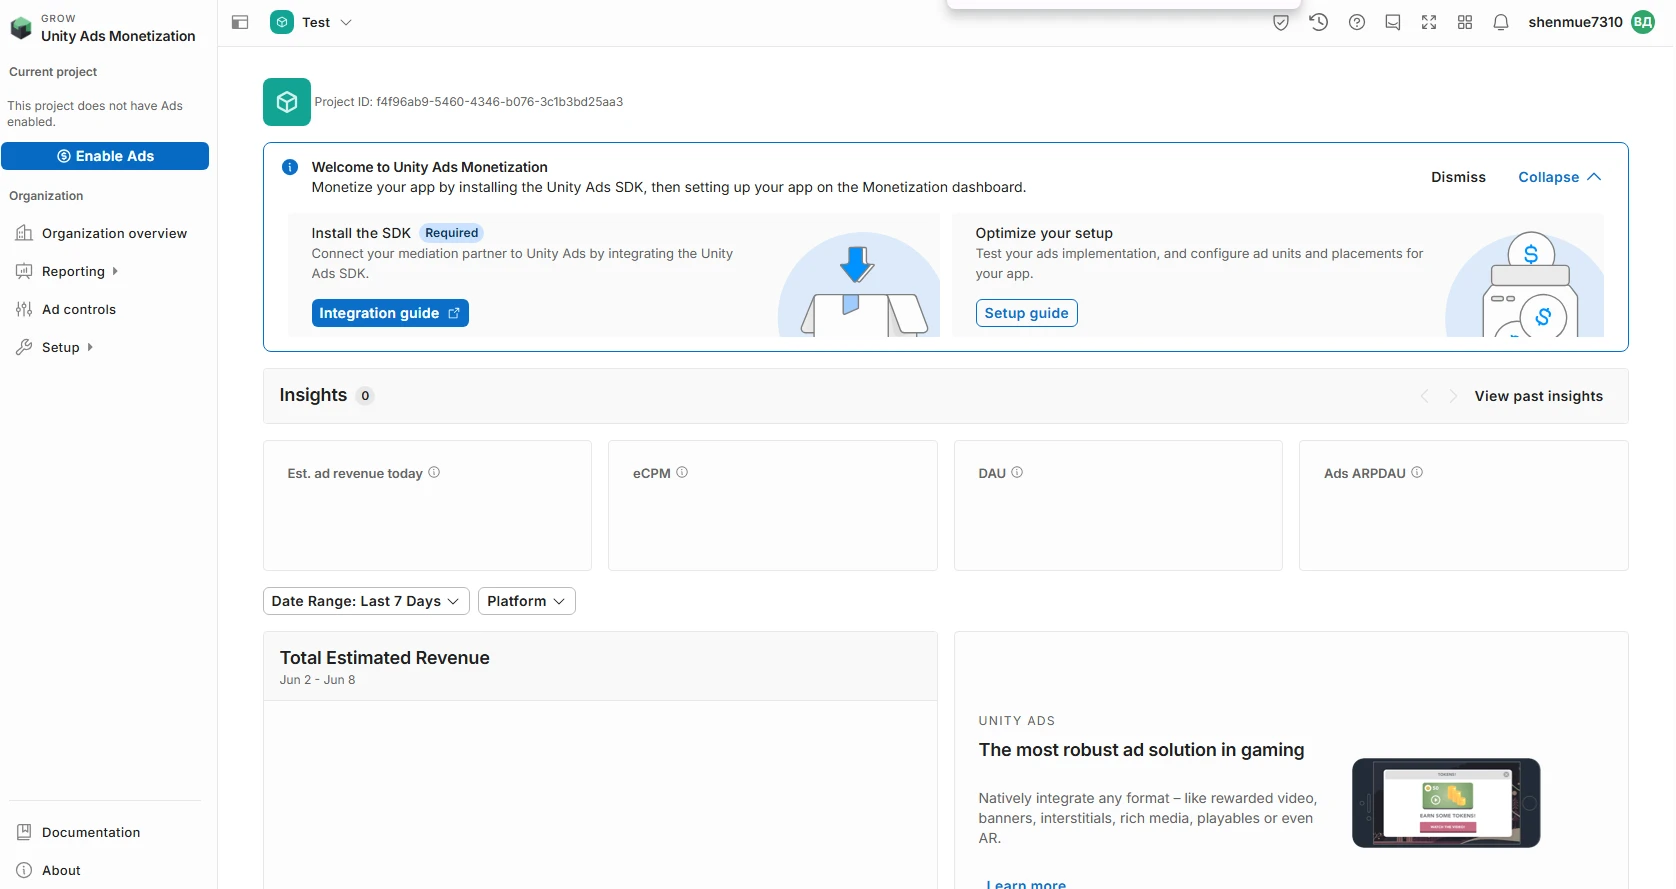
Task: Open the shield checkmark icon in header
Action: tap(1281, 22)
